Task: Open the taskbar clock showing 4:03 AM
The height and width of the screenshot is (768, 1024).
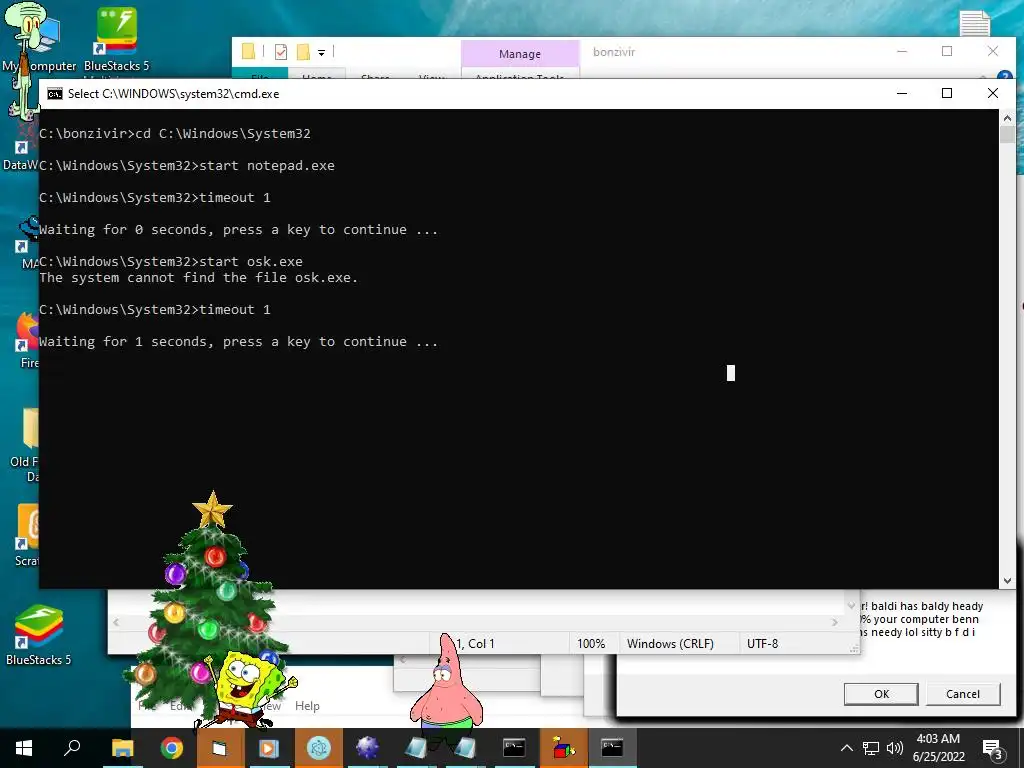Action: coord(938,748)
